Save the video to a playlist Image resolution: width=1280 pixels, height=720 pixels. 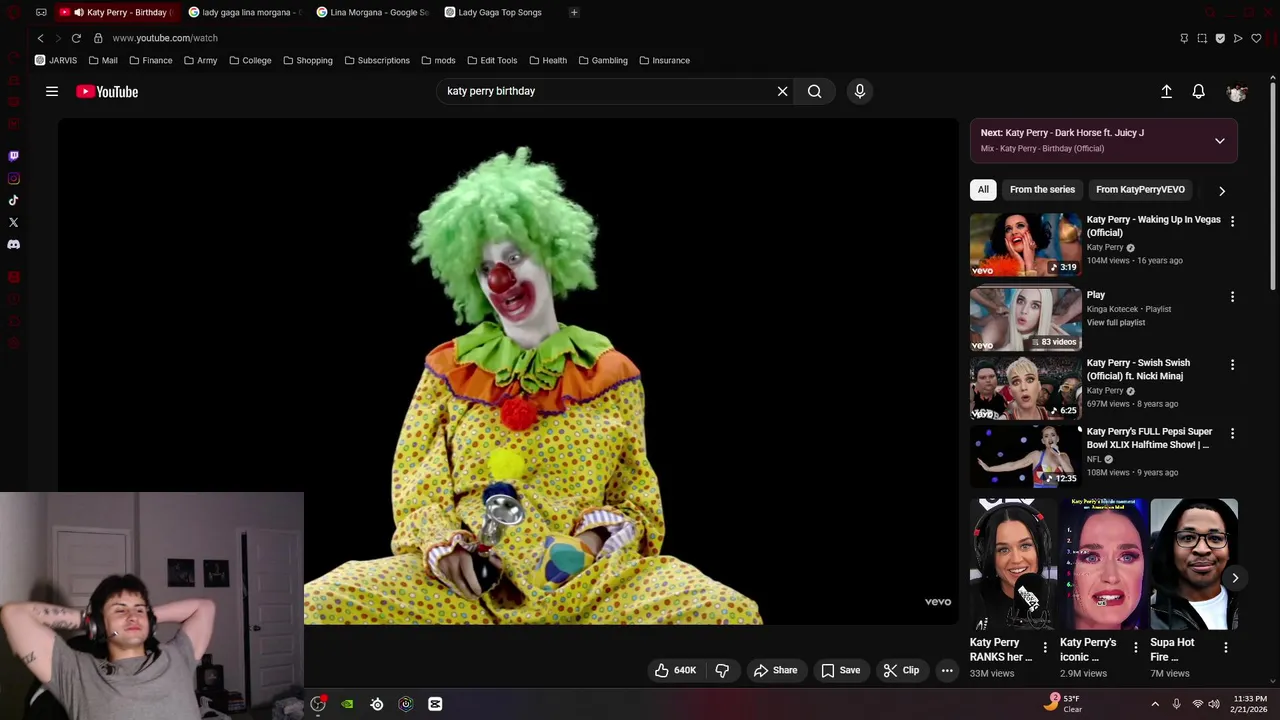[841, 670]
